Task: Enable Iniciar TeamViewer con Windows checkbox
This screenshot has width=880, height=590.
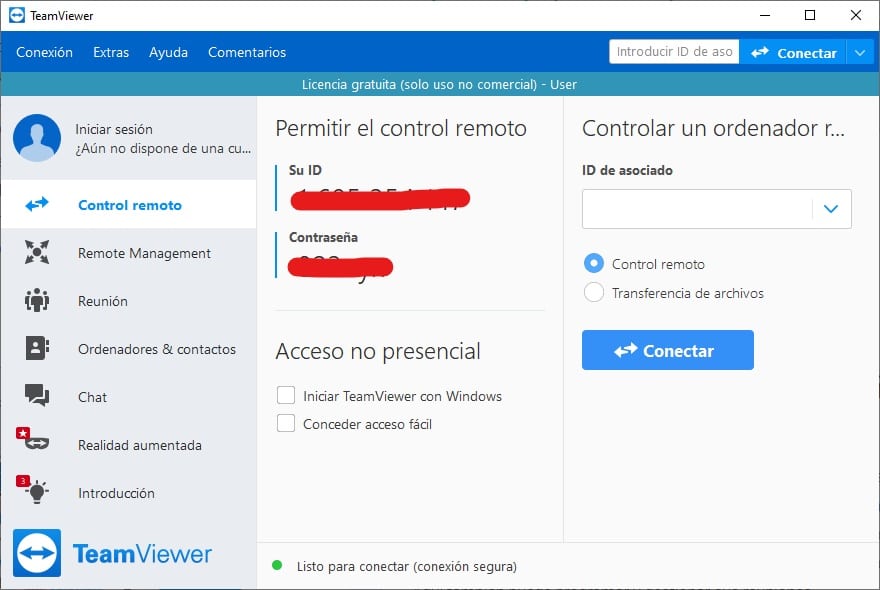Action: click(286, 395)
